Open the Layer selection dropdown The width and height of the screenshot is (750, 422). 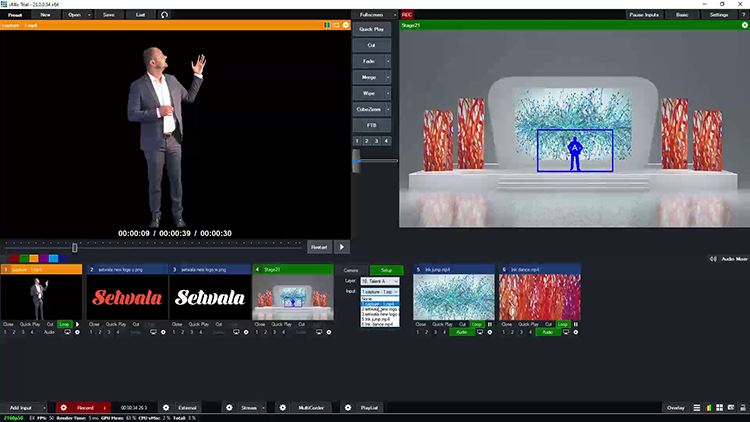coord(381,281)
